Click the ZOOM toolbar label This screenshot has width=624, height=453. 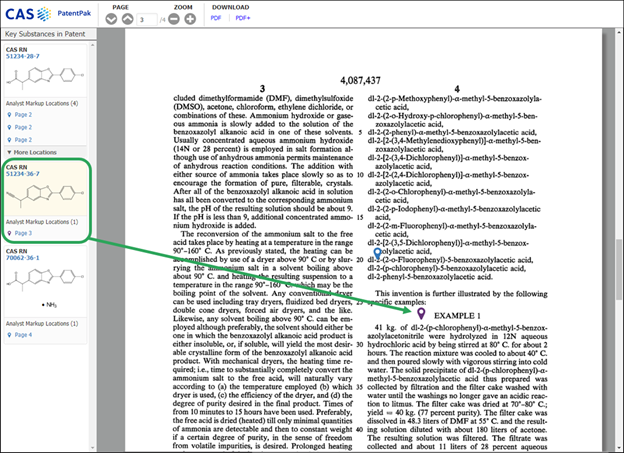pos(183,7)
